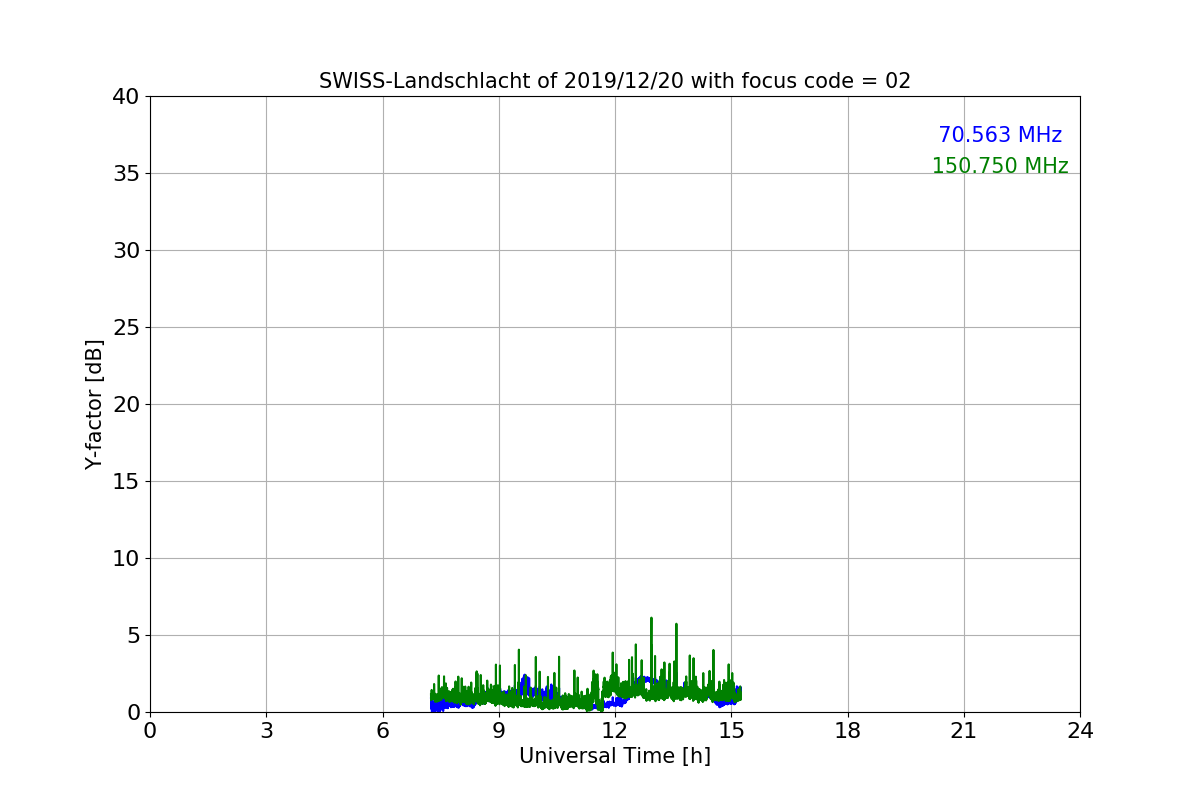Click the x-axis tick label 18
This screenshot has height=800, width=1200.
click(848, 731)
